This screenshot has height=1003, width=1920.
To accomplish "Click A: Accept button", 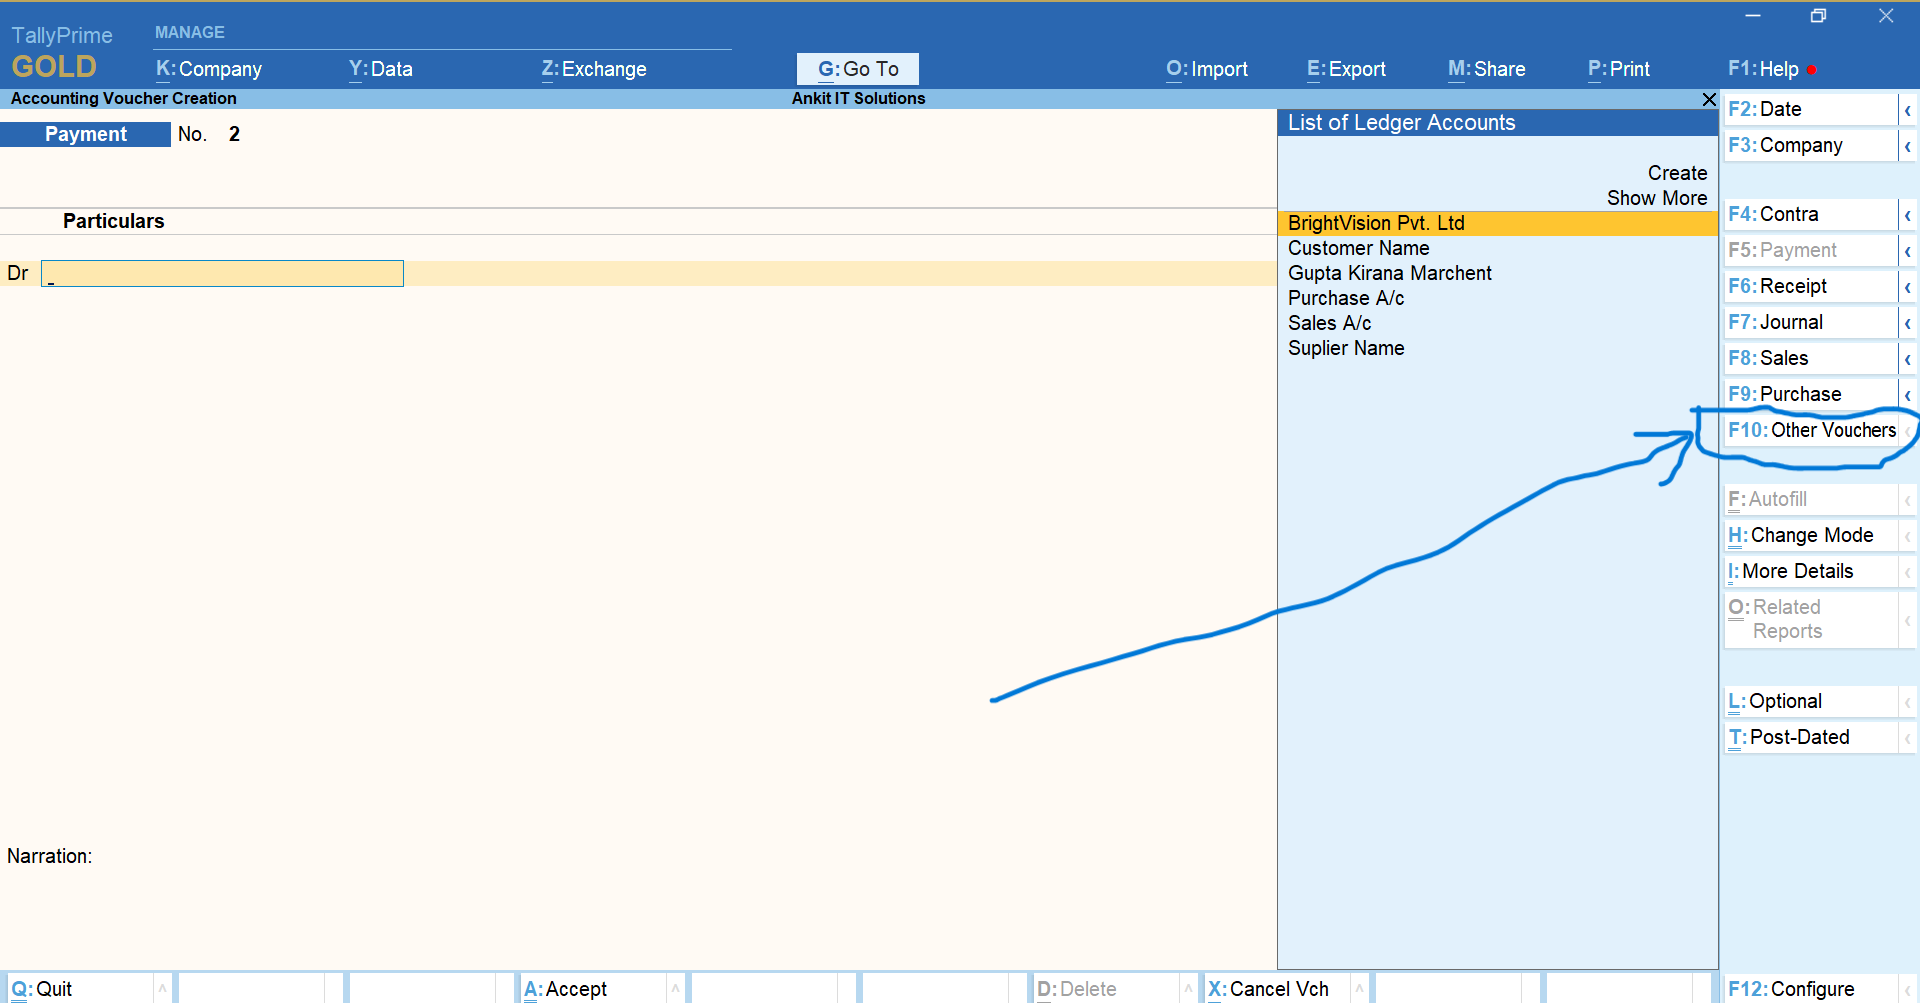I will [x=593, y=988].
